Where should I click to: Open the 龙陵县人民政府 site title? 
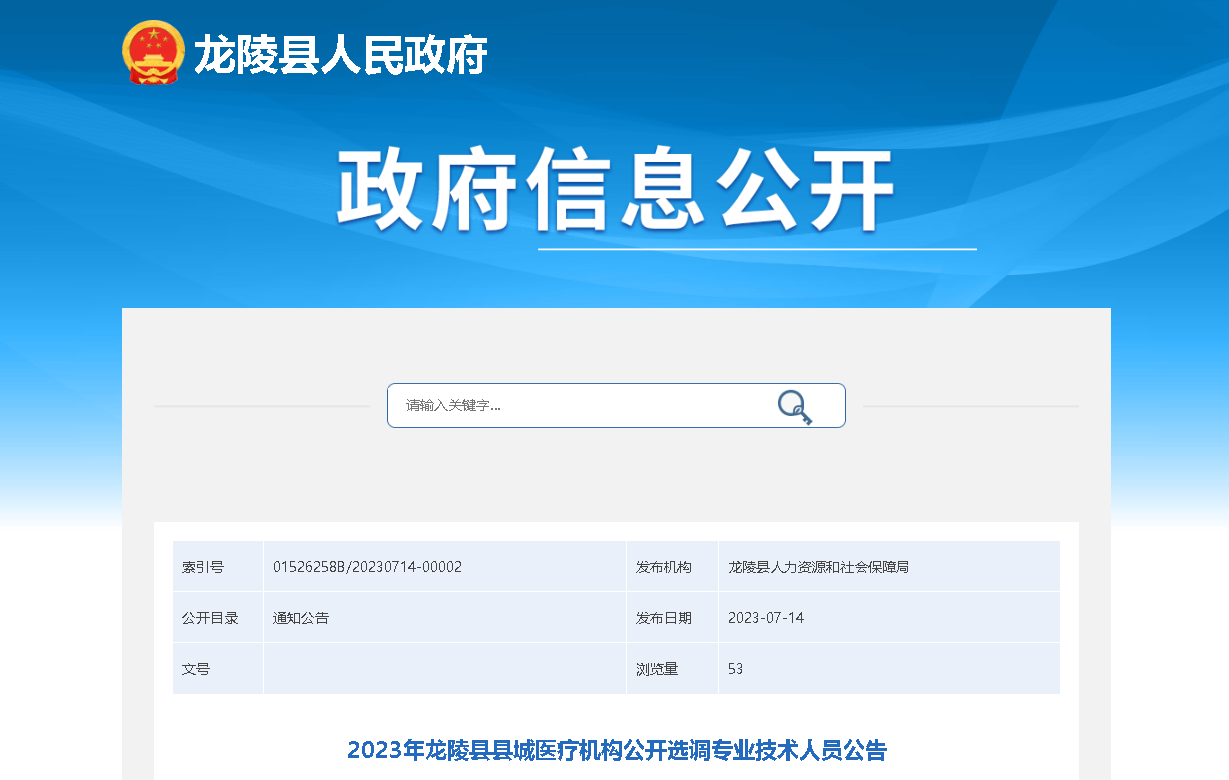340,54
